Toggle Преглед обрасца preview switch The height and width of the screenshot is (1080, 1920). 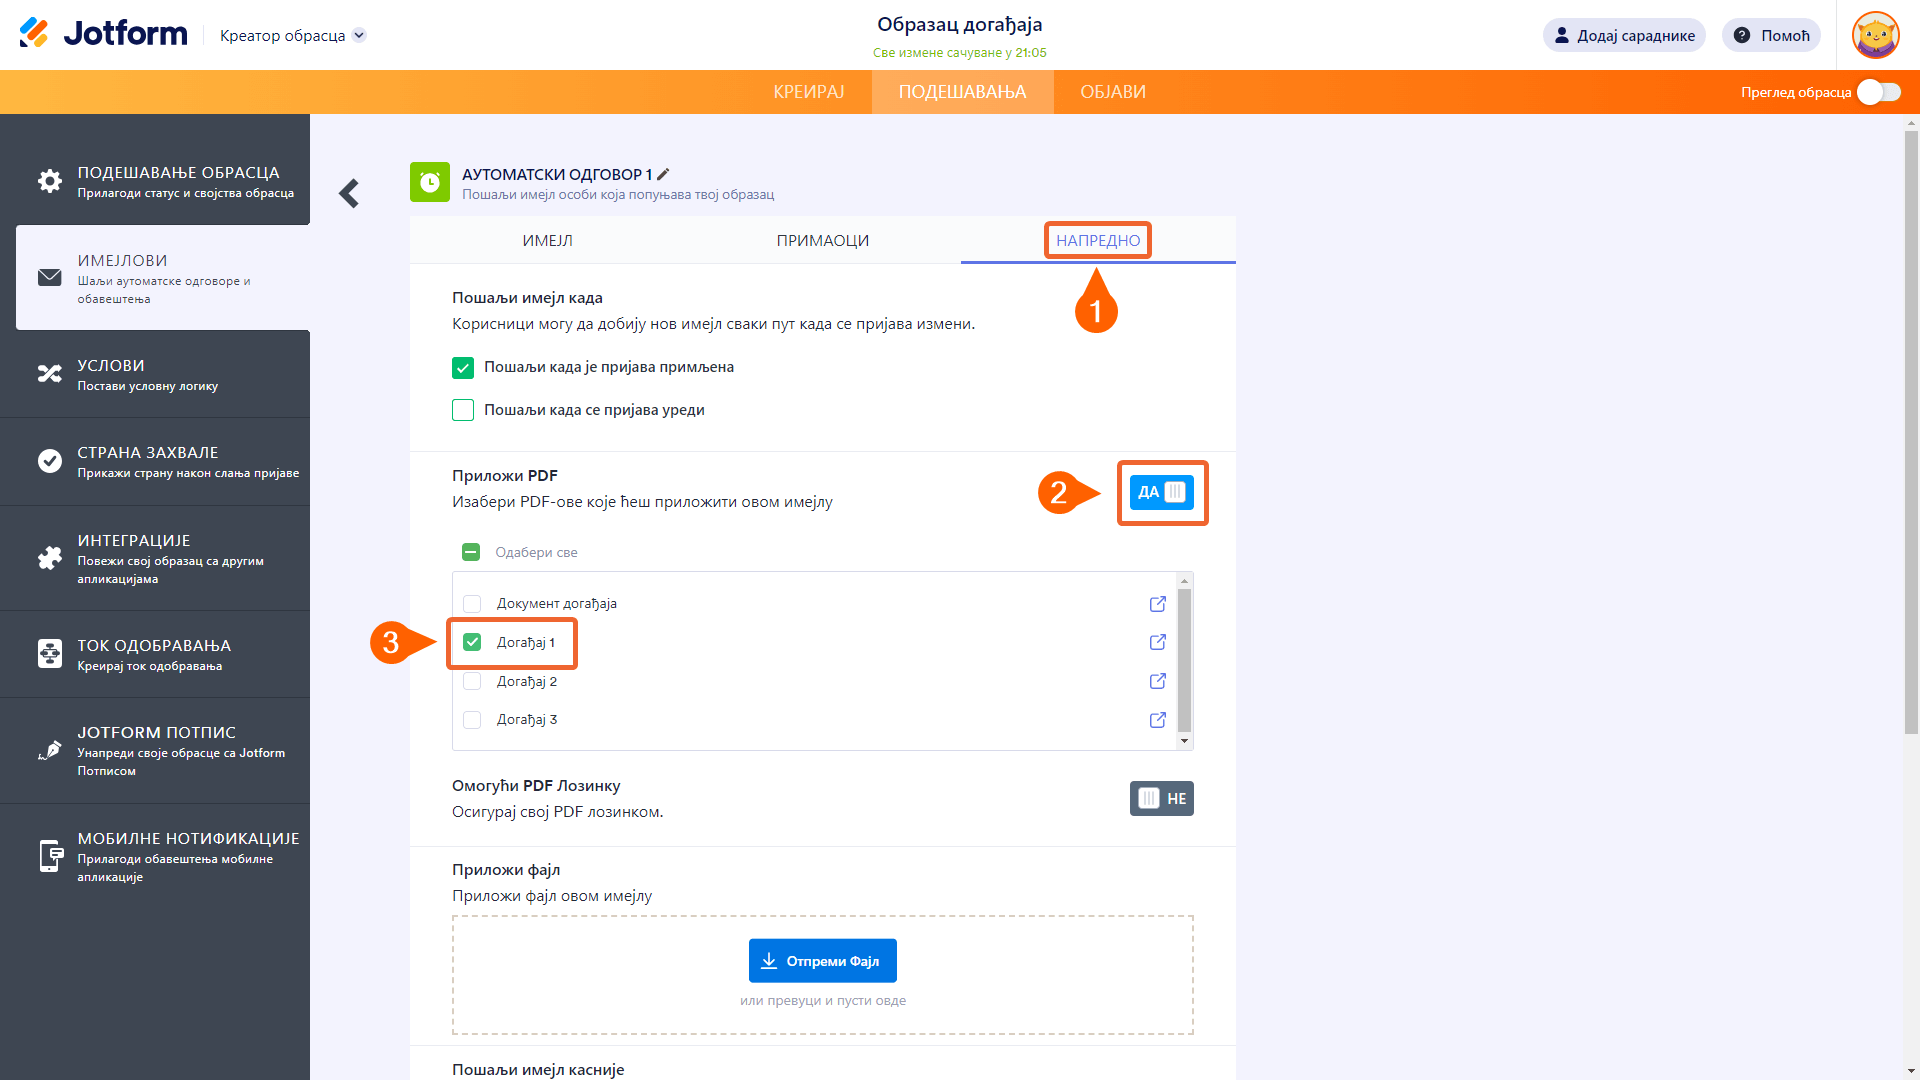[x=1878, y=92]
